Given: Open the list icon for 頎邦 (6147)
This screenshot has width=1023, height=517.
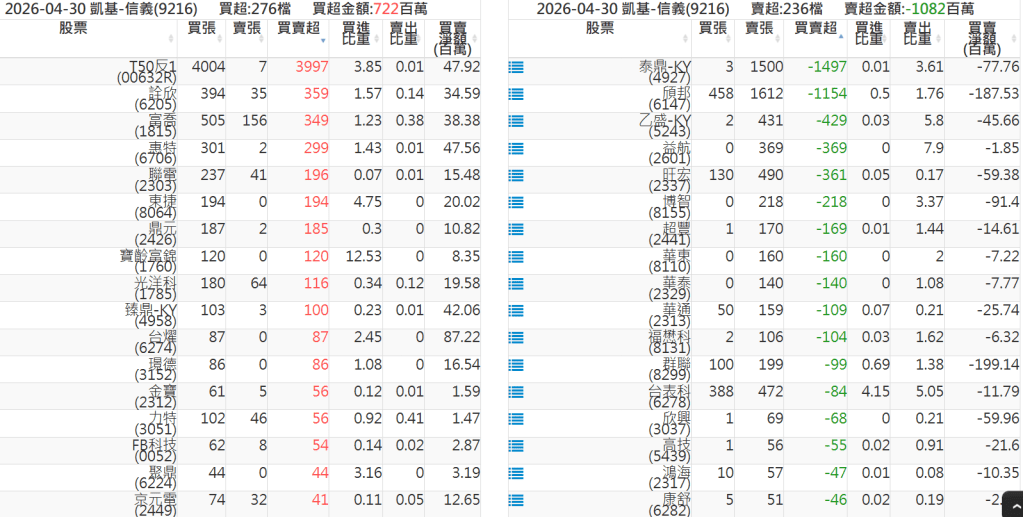Looking at the screenshot, I should coord(516,94).
